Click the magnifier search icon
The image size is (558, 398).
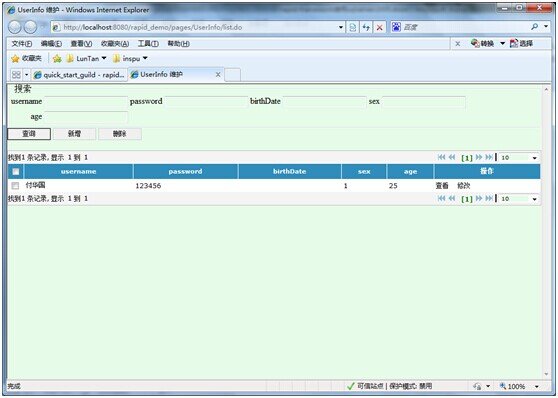click(534, 27)
